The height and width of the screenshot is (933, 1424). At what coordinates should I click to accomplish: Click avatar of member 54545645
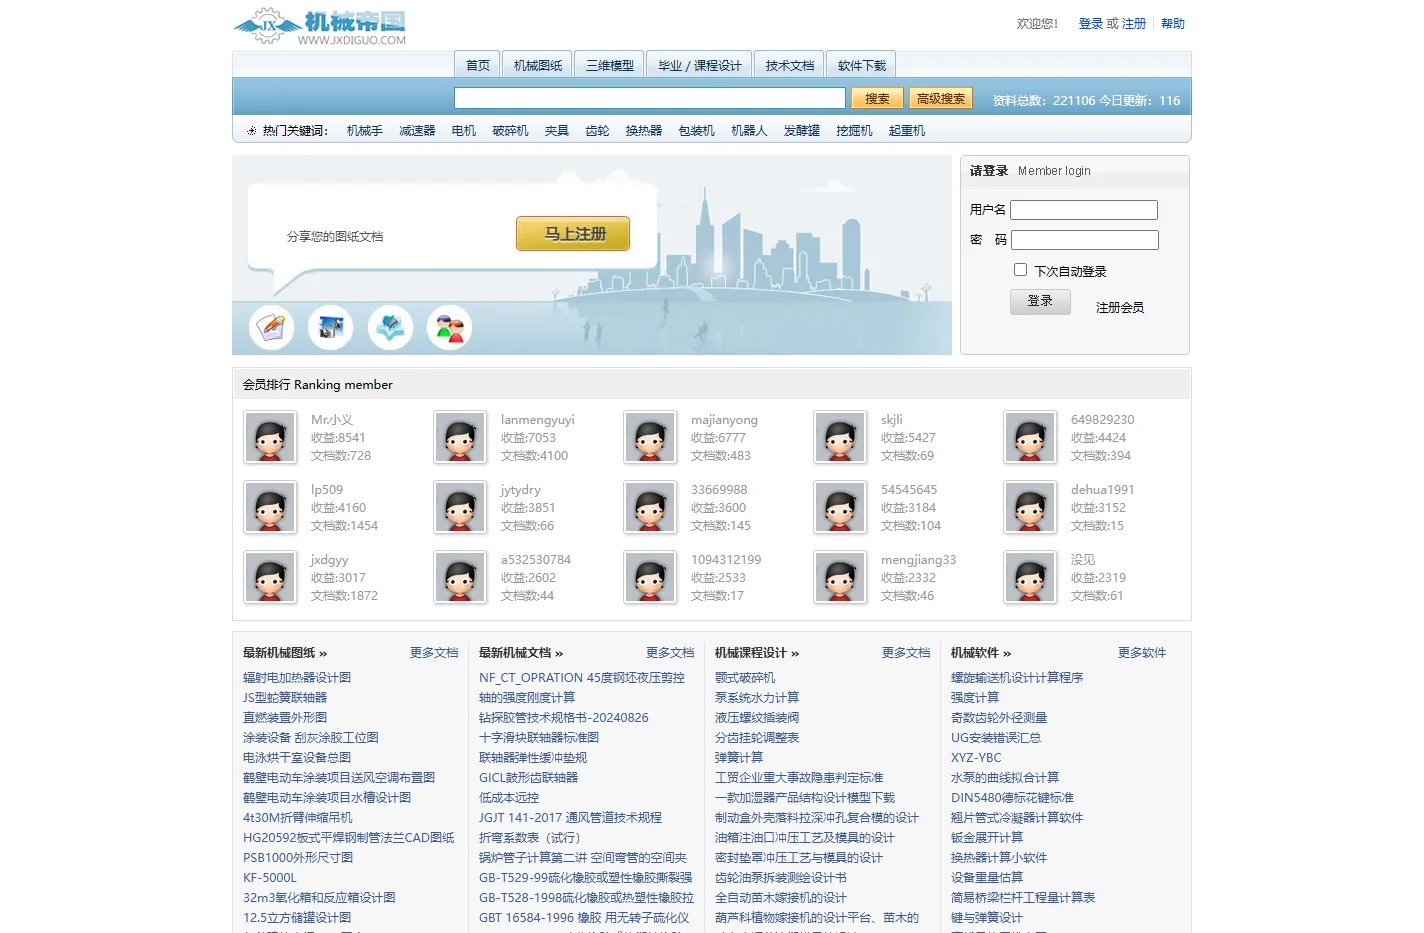(x=840, y=507)
